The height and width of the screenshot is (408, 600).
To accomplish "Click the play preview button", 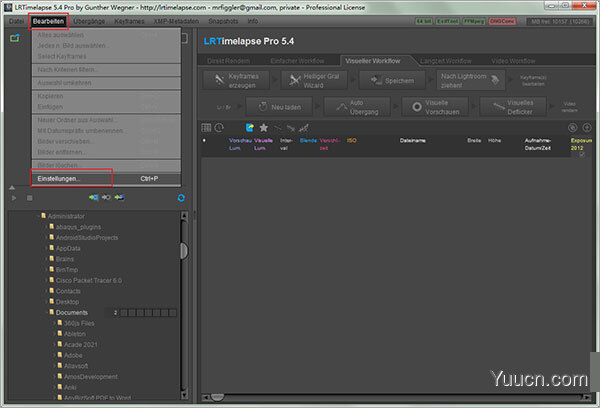I will pos(14,198).
